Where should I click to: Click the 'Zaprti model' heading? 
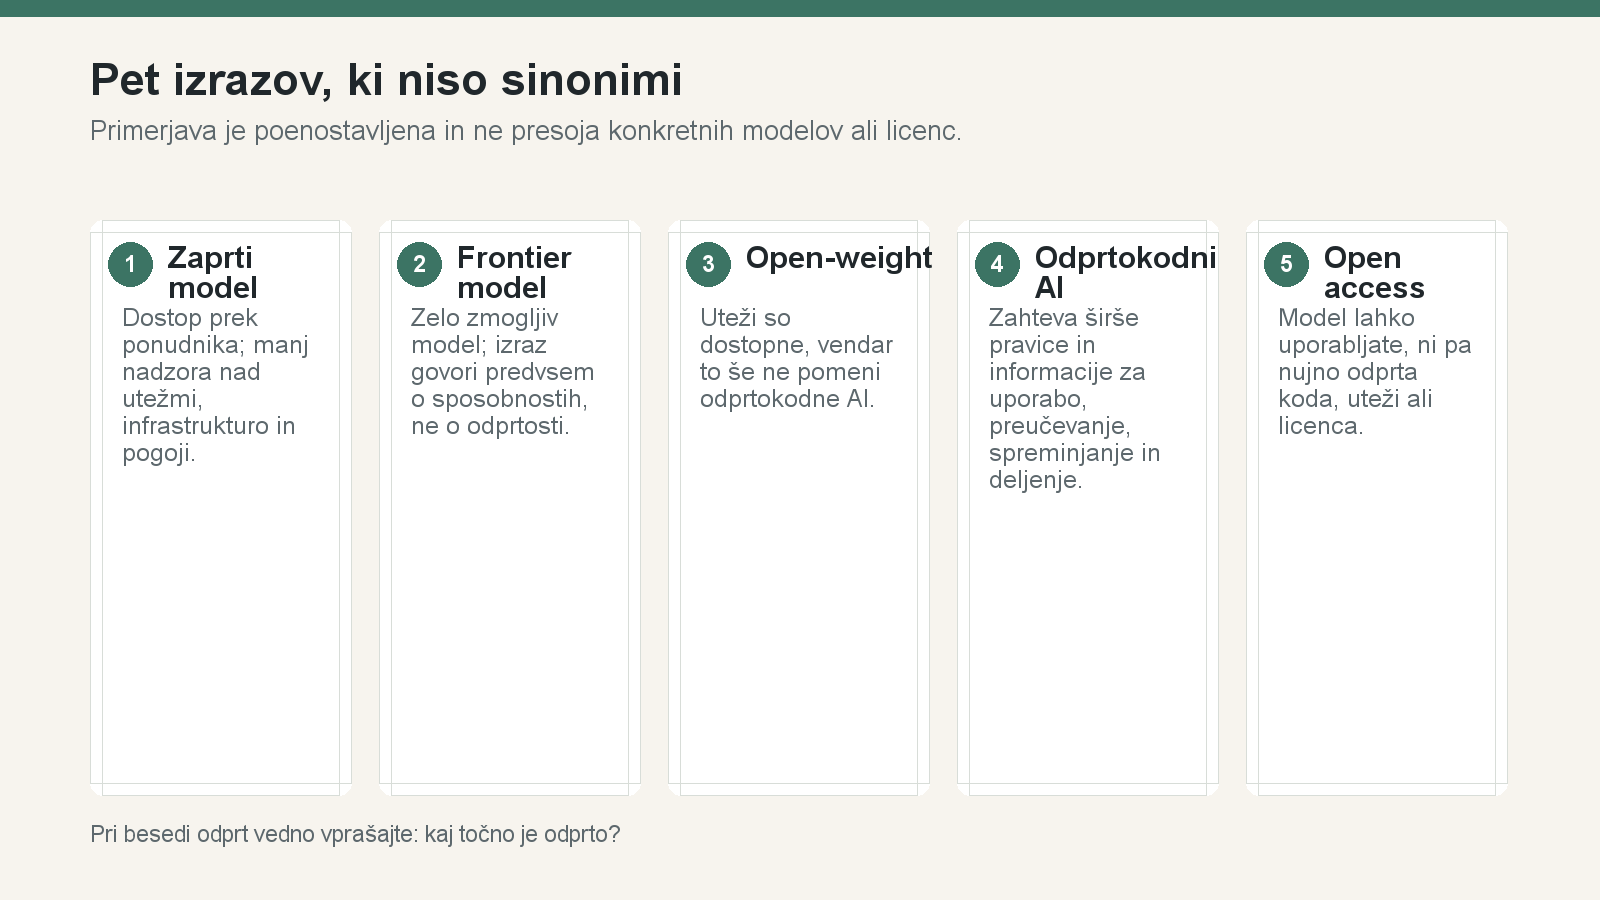(x=212, y=272)
